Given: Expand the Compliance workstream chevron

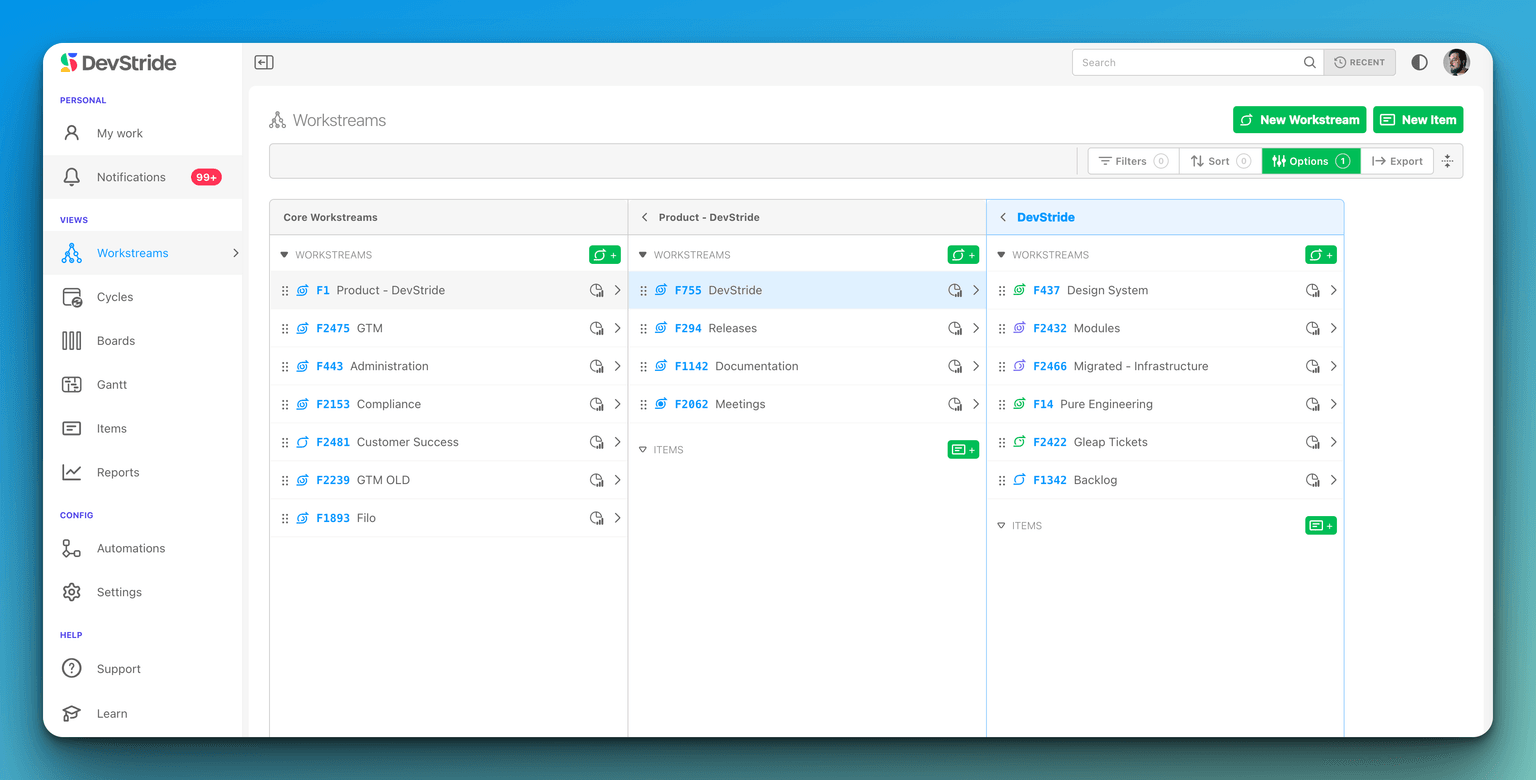Looking at the screenshot, I should 617,404.
